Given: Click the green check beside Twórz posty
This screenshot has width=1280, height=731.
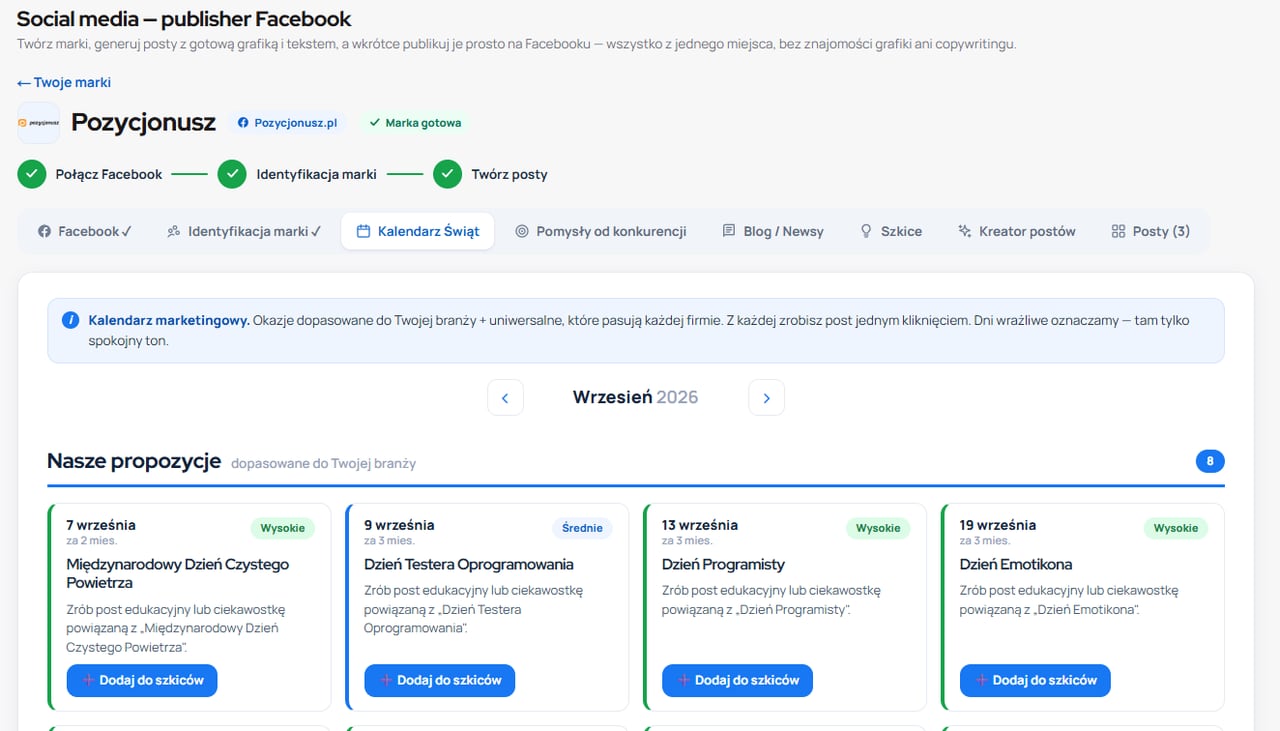Looking at the screenshot, I should (x=448, y=174).
